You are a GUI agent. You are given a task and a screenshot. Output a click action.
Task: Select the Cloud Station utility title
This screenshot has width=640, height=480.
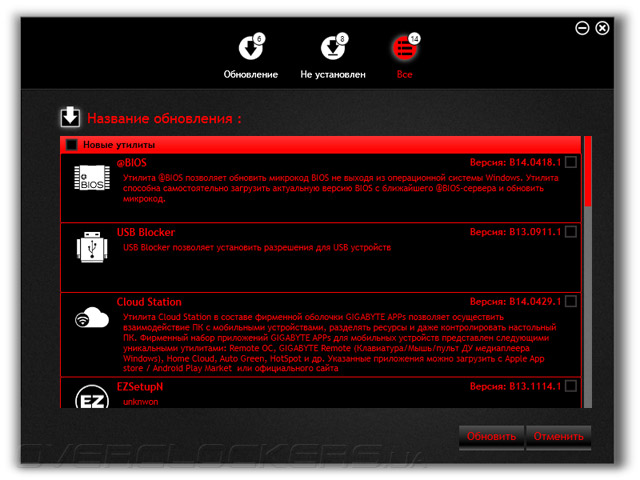(x=149, y=302)
